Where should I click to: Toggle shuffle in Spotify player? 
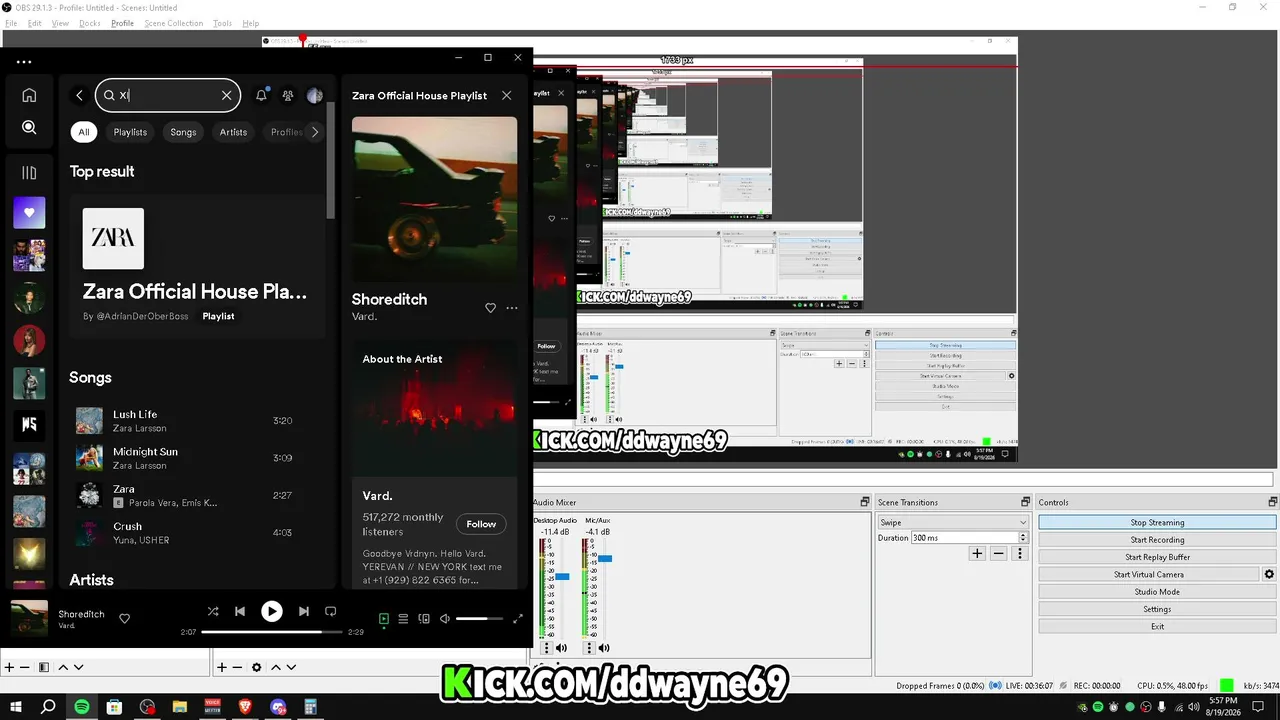(x=212, y=611)
